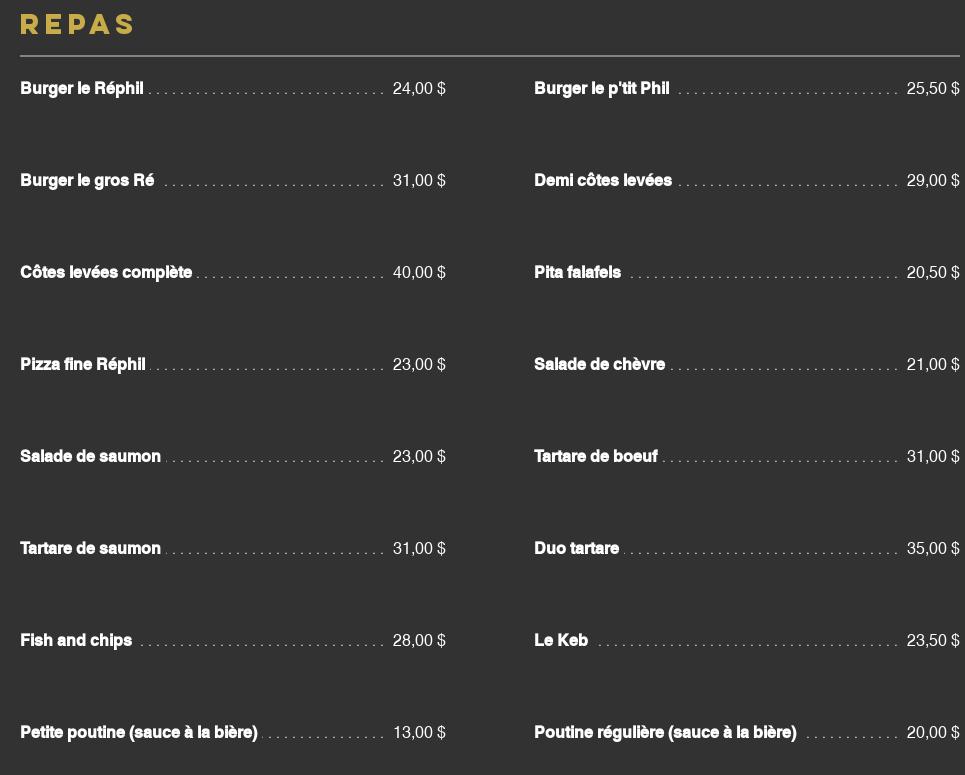Choose the Pita falafels item
The width and height of the screenshot is (965, 775).
(577, 272)
